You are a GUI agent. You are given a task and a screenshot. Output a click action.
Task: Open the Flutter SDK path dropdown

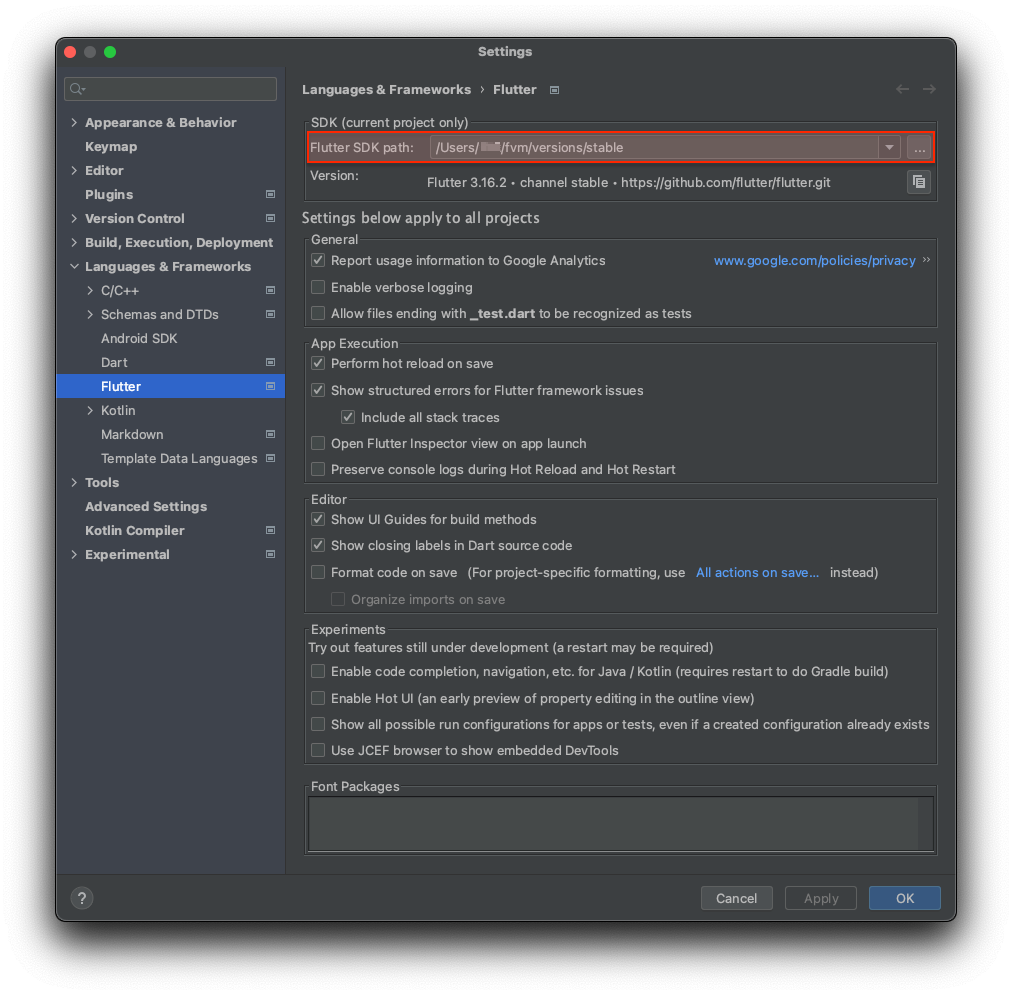(x=888, y=147)
